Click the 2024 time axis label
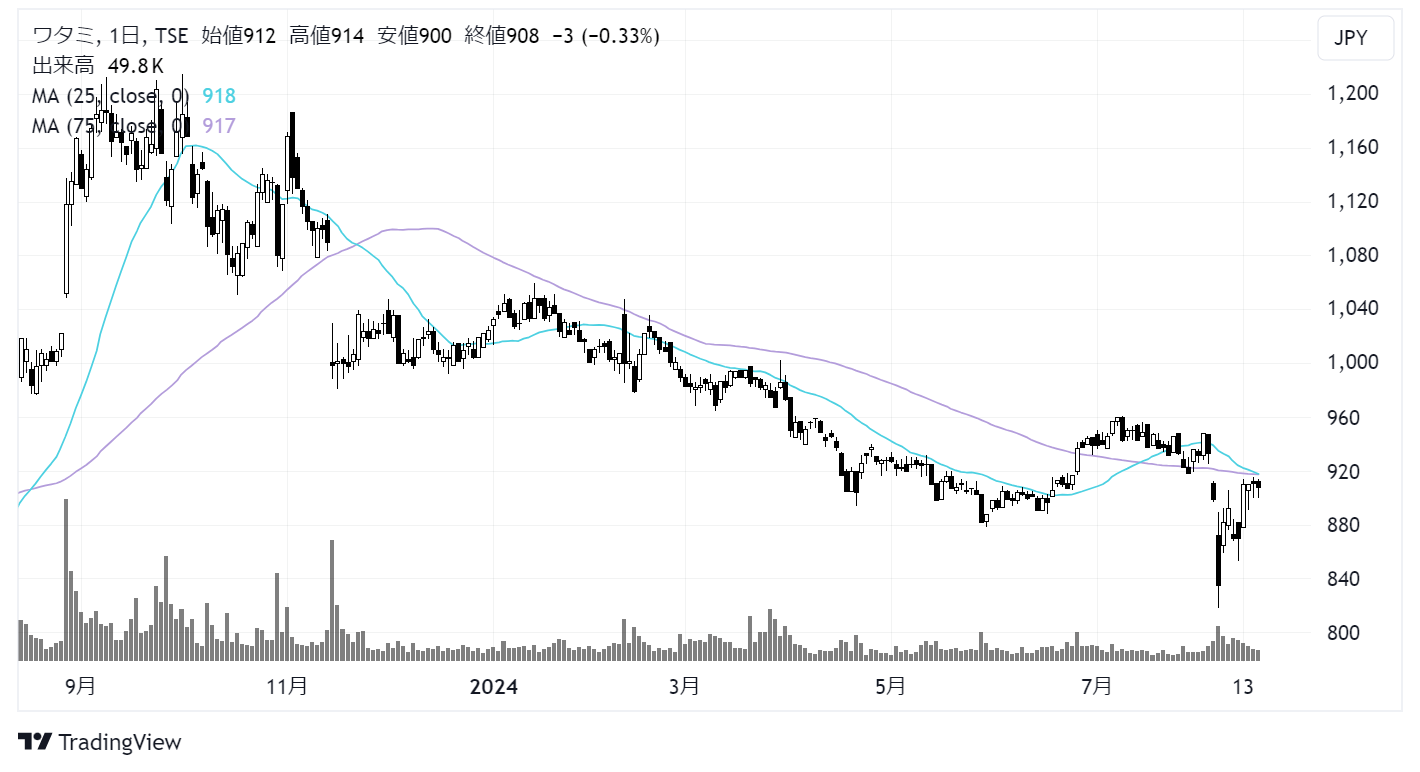Viewport: 1420px width, 772px height. click(493, 687)
